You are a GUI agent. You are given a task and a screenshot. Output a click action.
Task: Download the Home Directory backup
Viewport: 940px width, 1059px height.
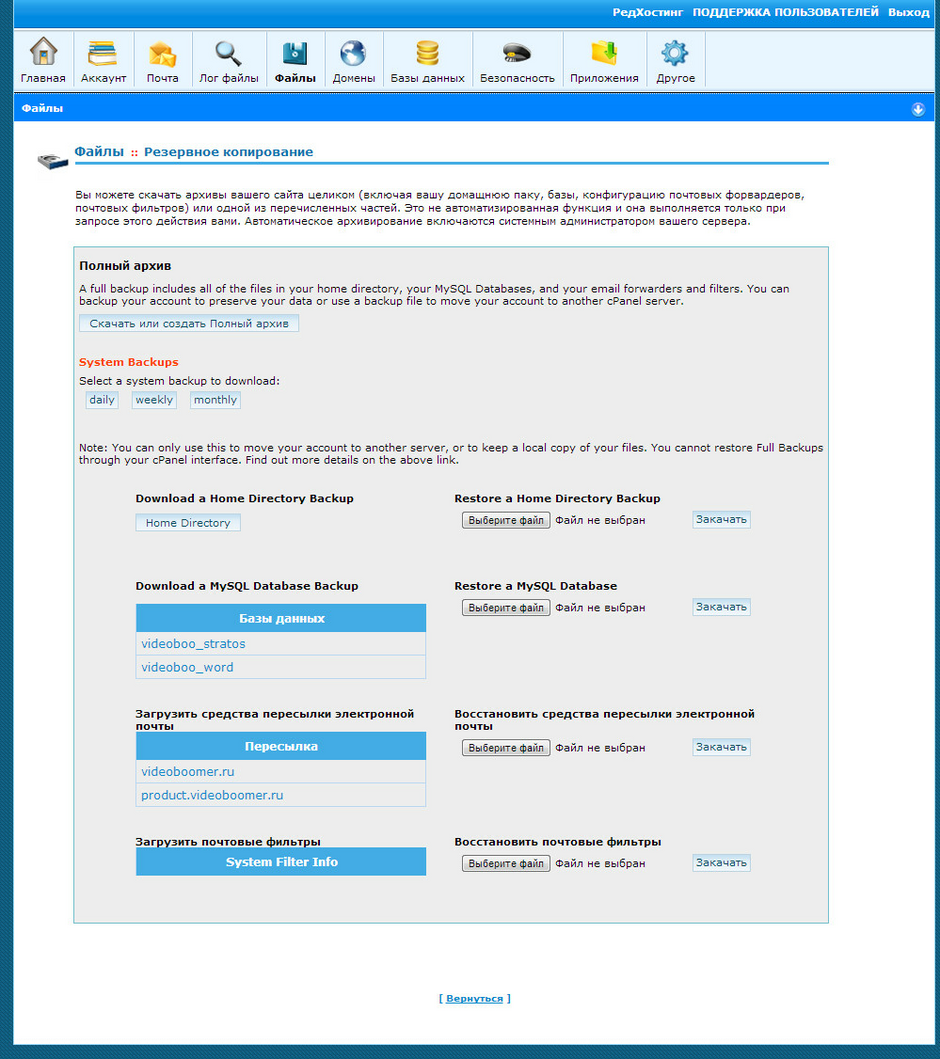point(188,523)
